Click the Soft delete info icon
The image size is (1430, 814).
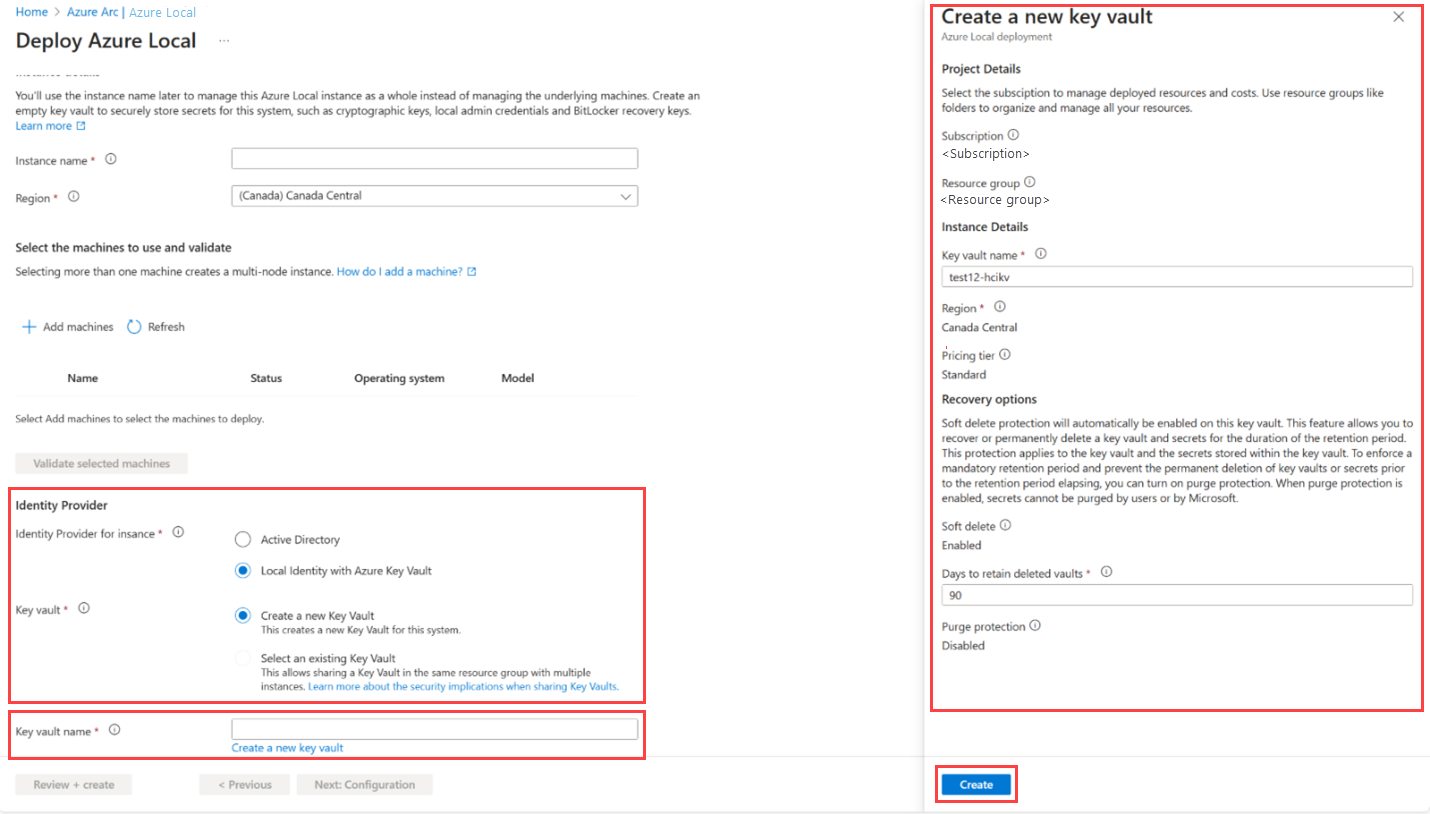click(1006, 525)
